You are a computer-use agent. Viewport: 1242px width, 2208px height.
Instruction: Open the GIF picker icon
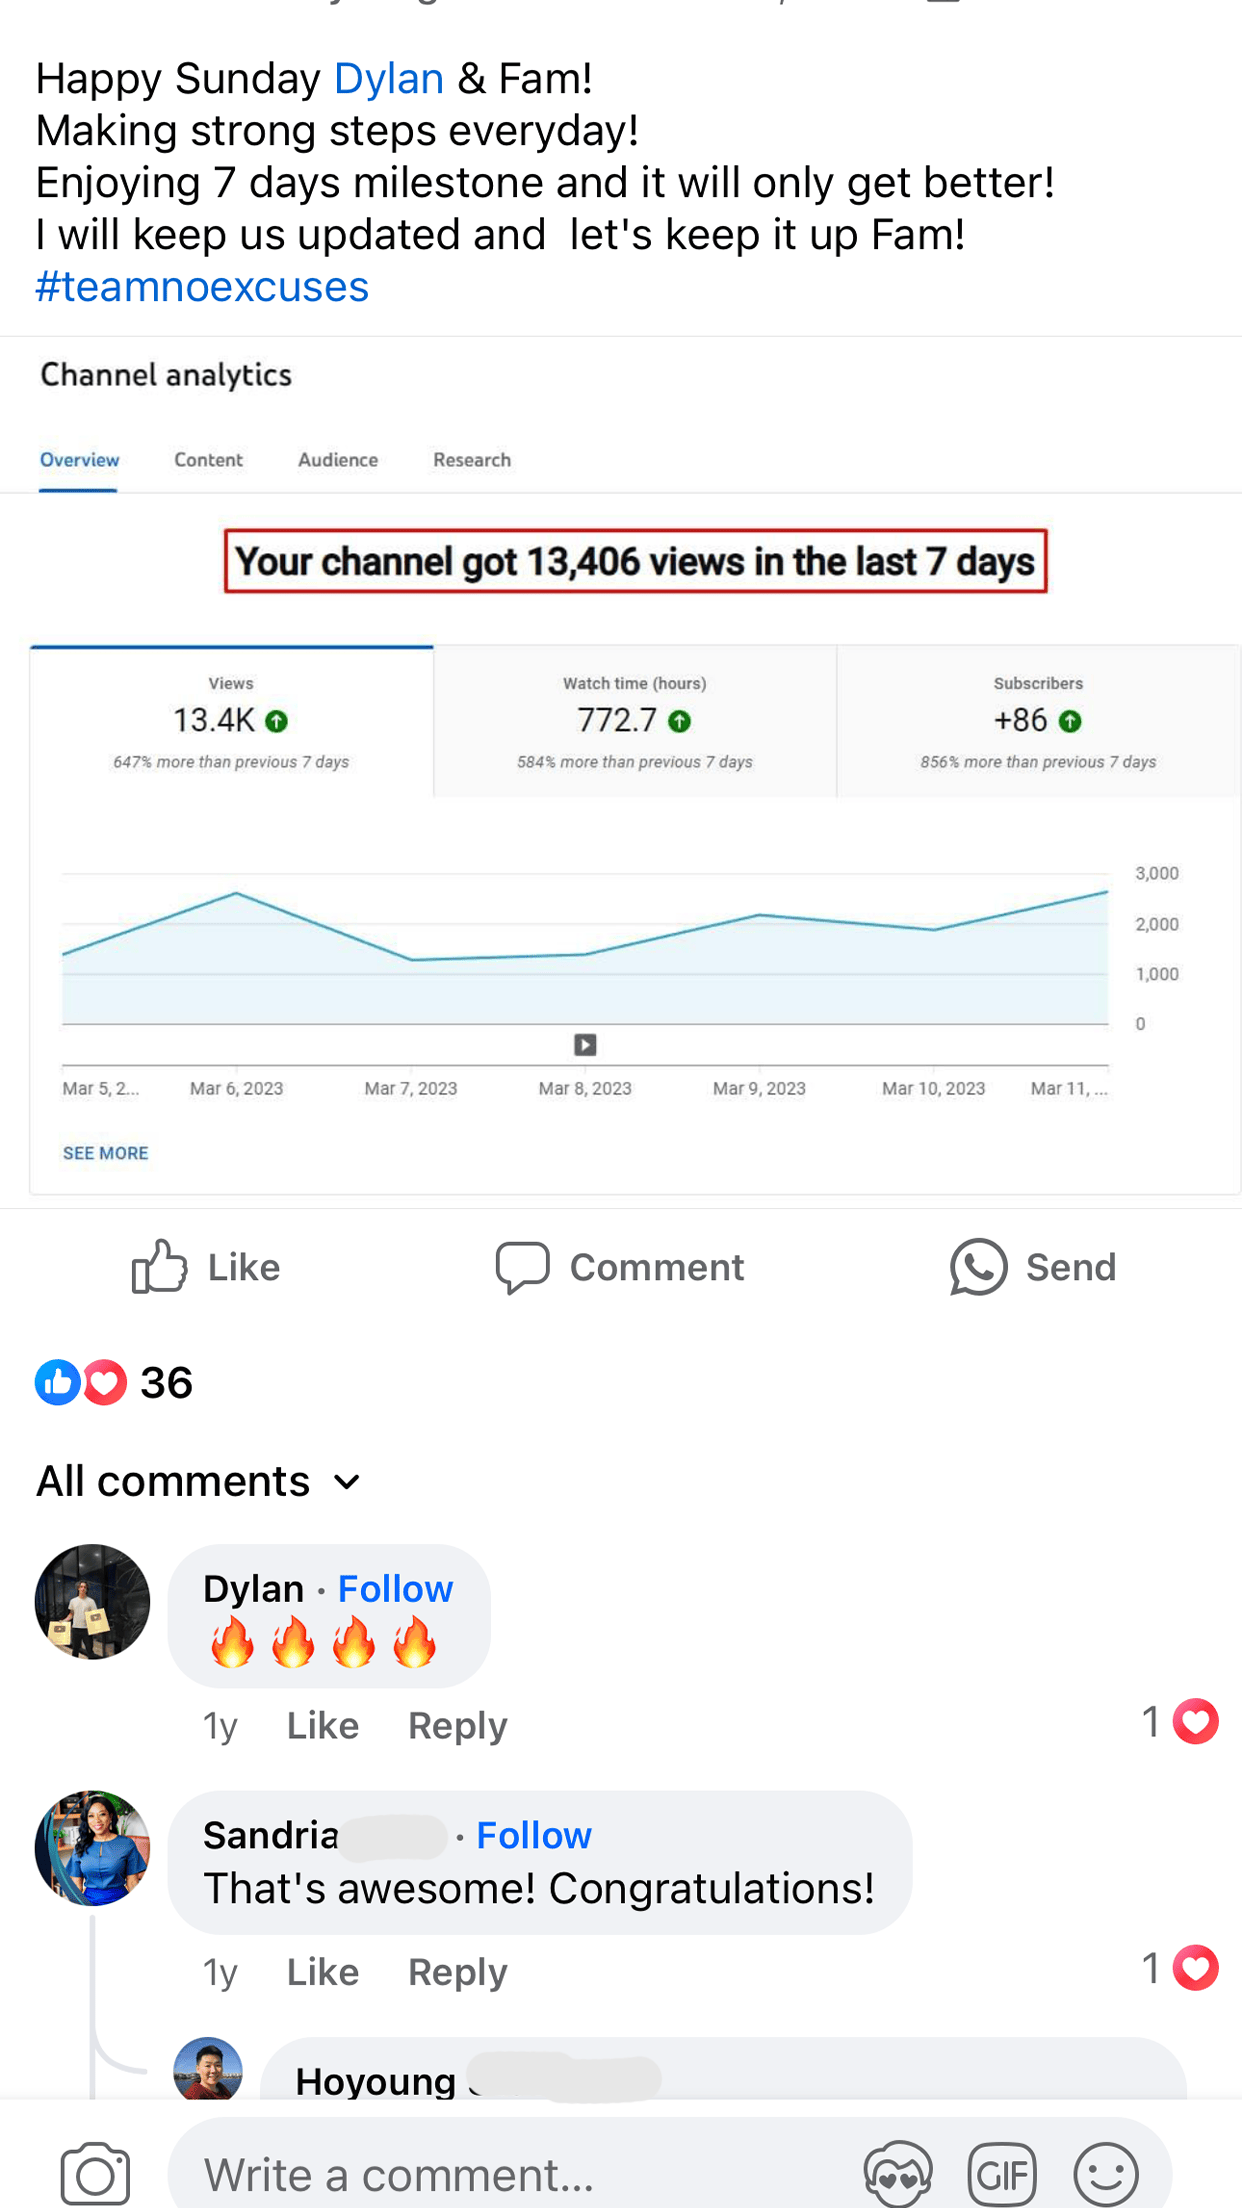tap(1001, 2174)
